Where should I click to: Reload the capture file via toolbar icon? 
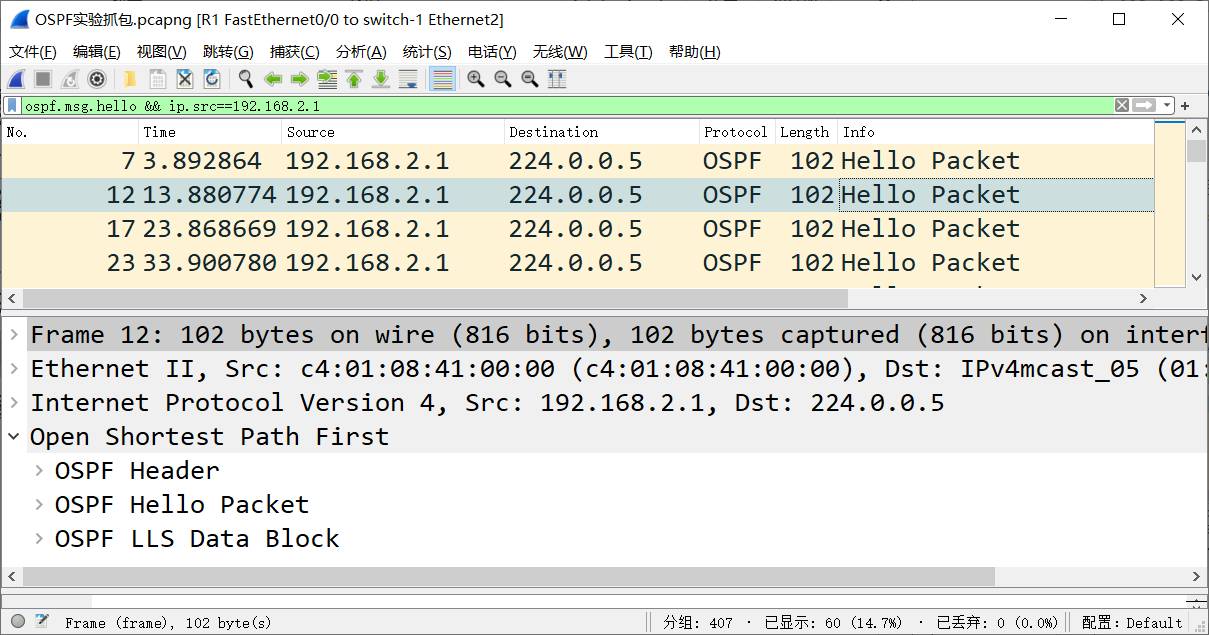point(212,80)
